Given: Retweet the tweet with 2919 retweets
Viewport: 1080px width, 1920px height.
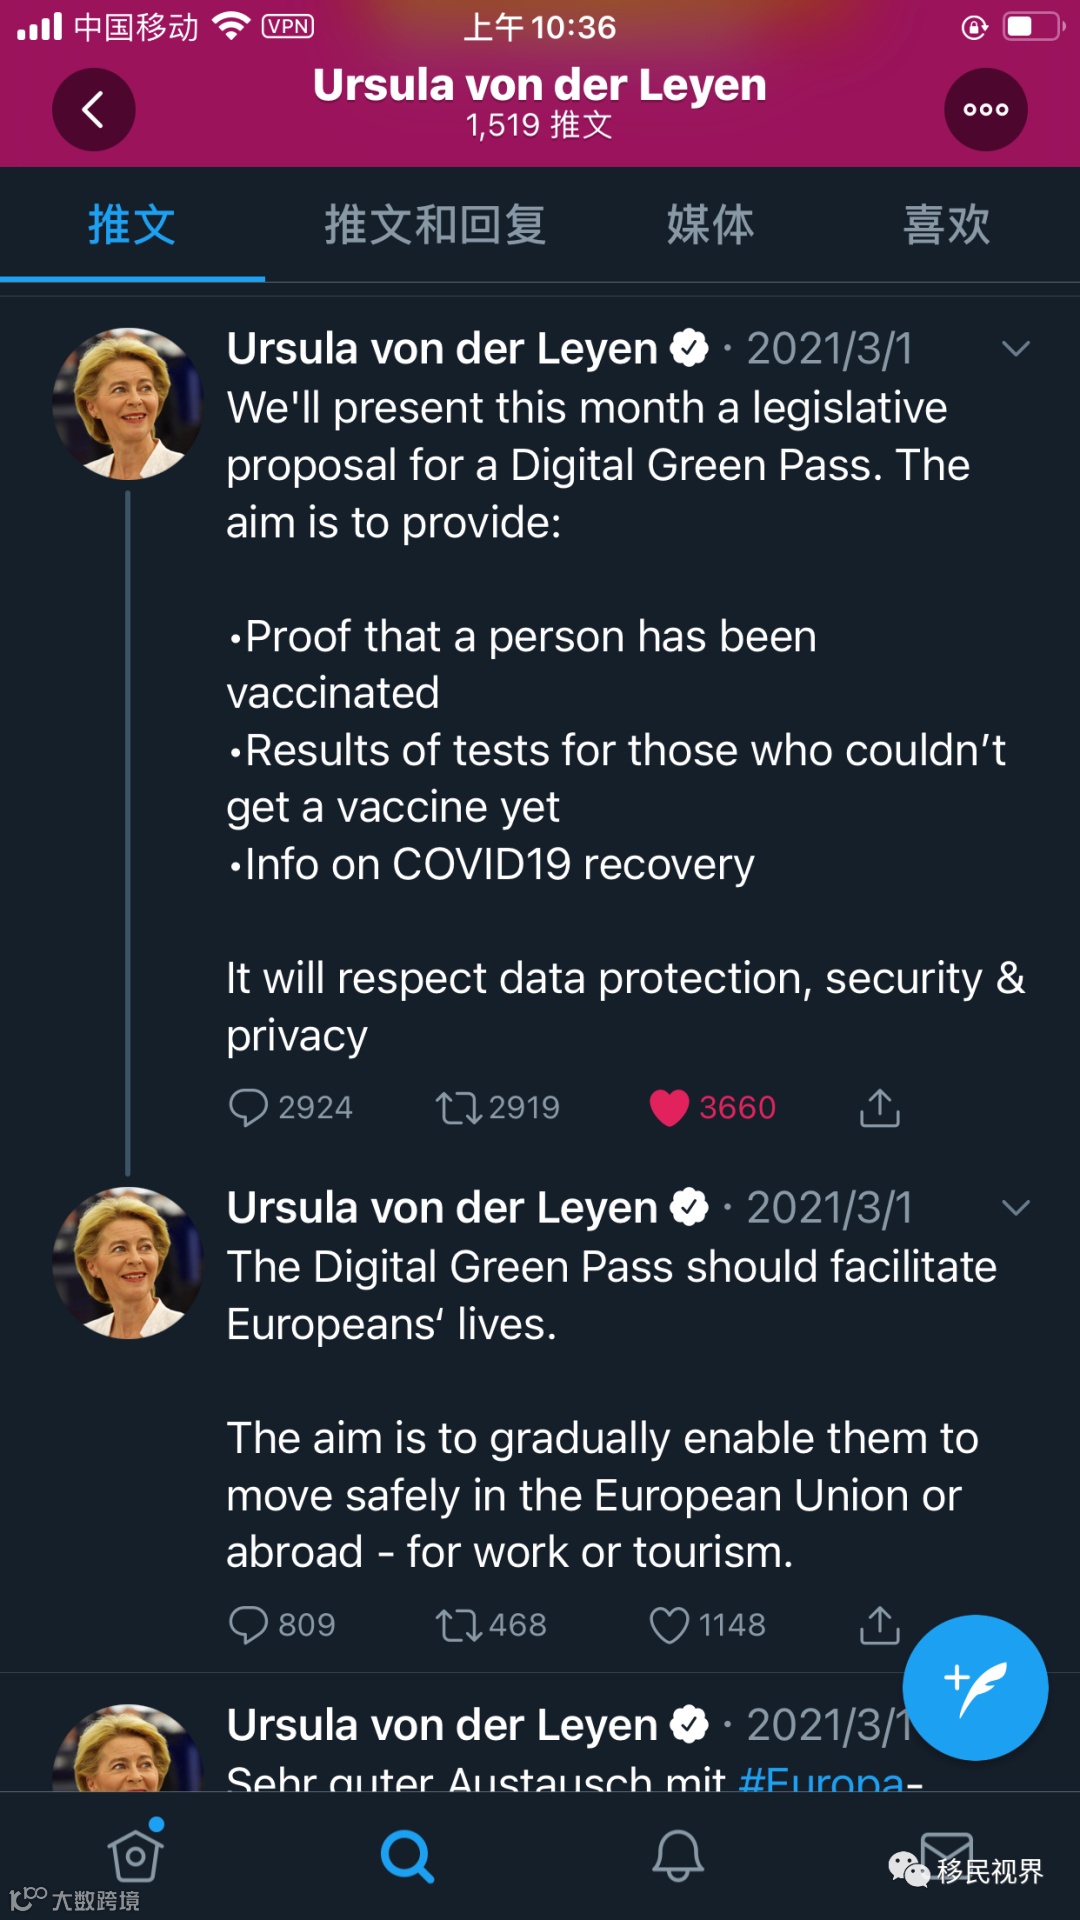Looking at the screenshot, I should click(458, 1108).
